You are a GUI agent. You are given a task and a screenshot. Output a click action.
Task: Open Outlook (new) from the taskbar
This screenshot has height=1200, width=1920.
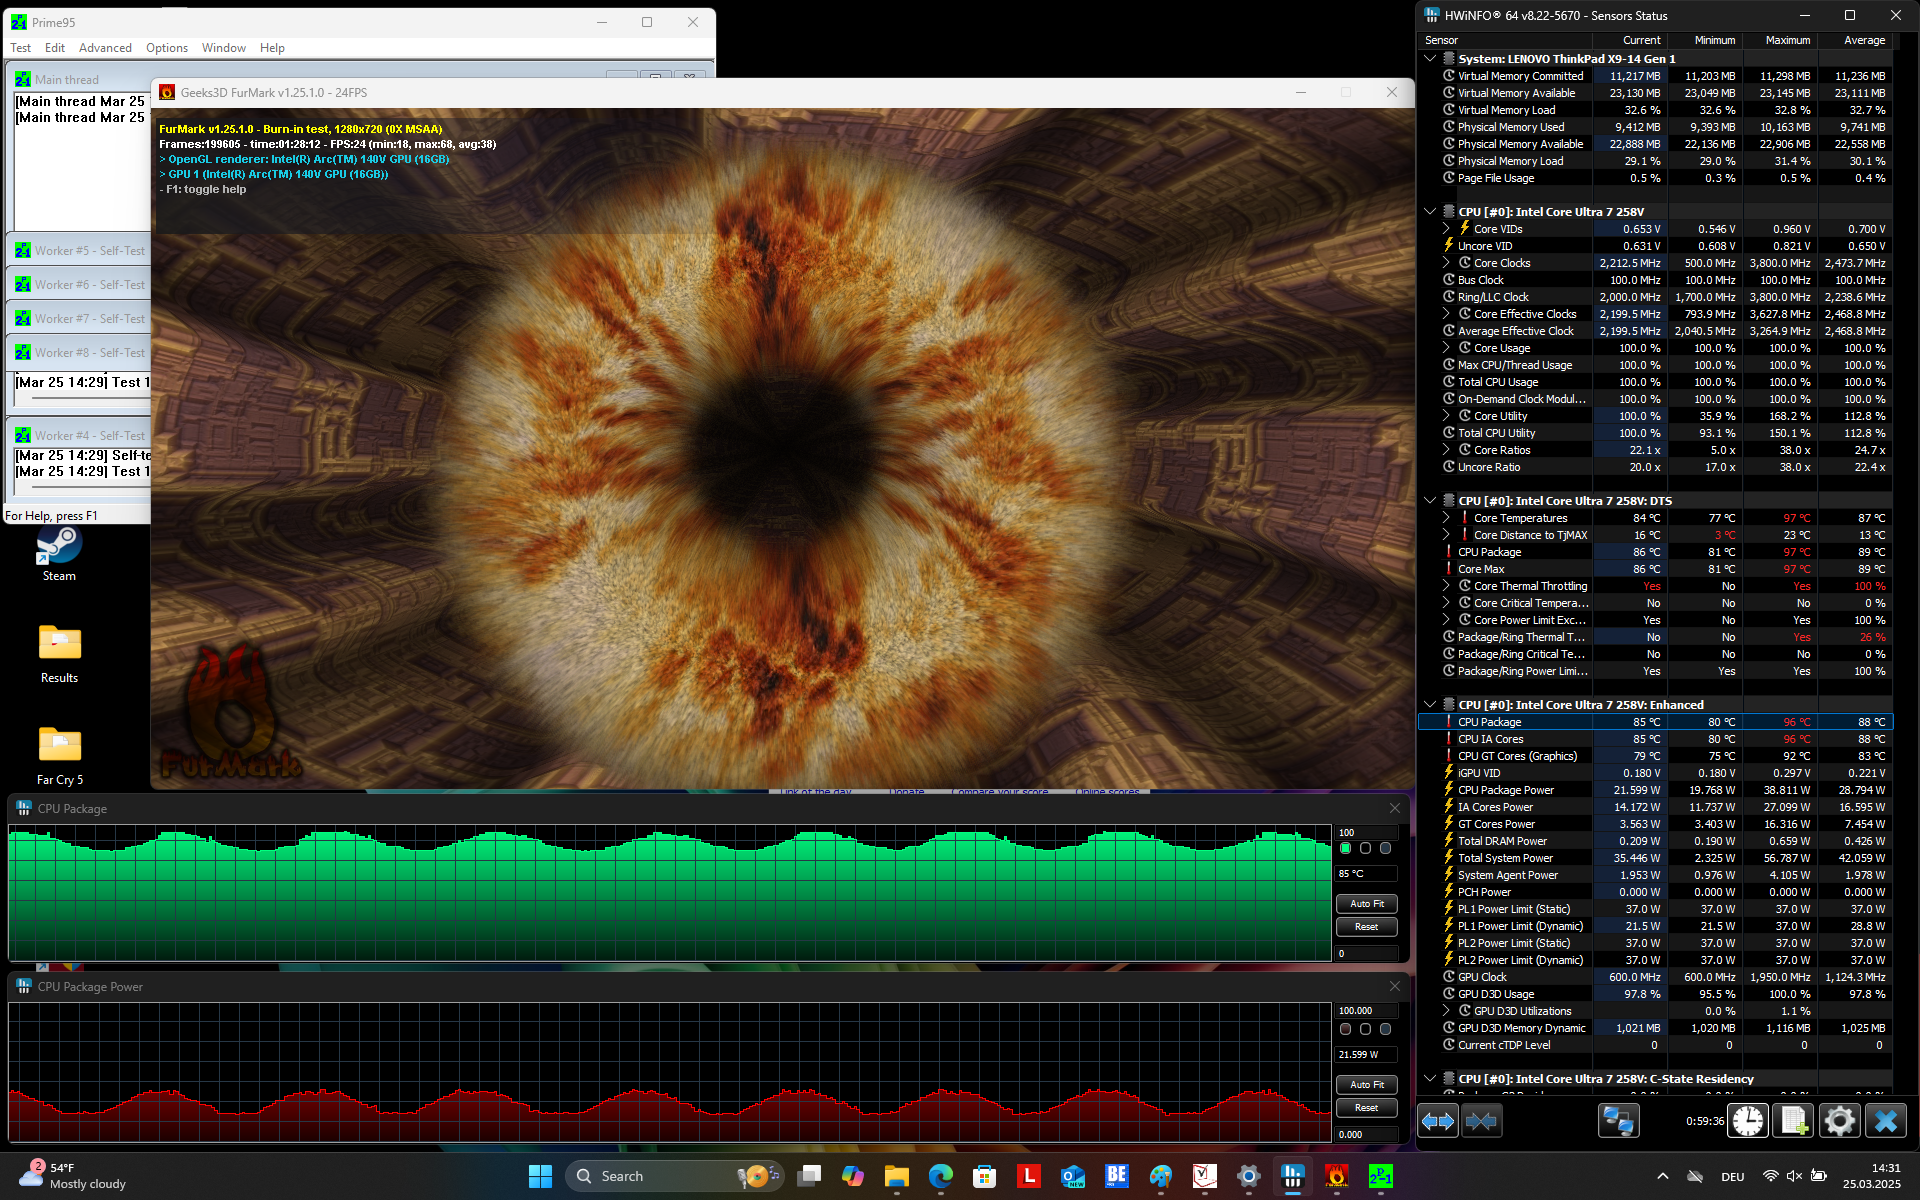point(1073,1176)
